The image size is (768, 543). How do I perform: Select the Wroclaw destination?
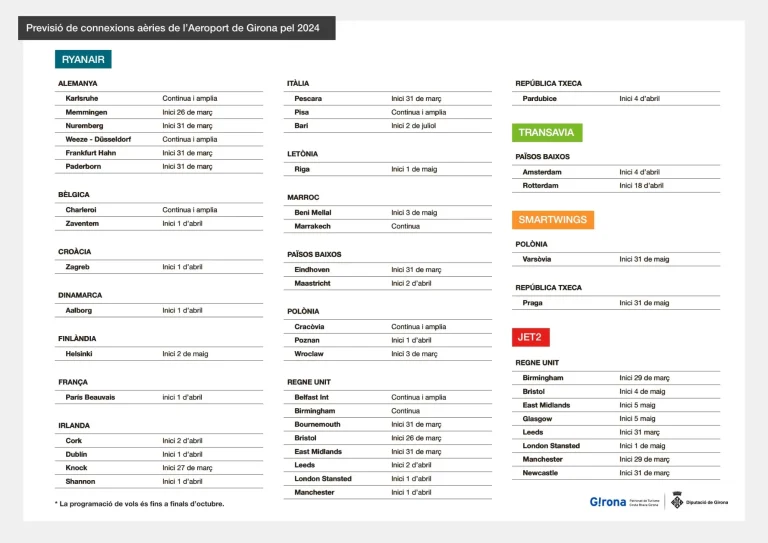point(309,354)
